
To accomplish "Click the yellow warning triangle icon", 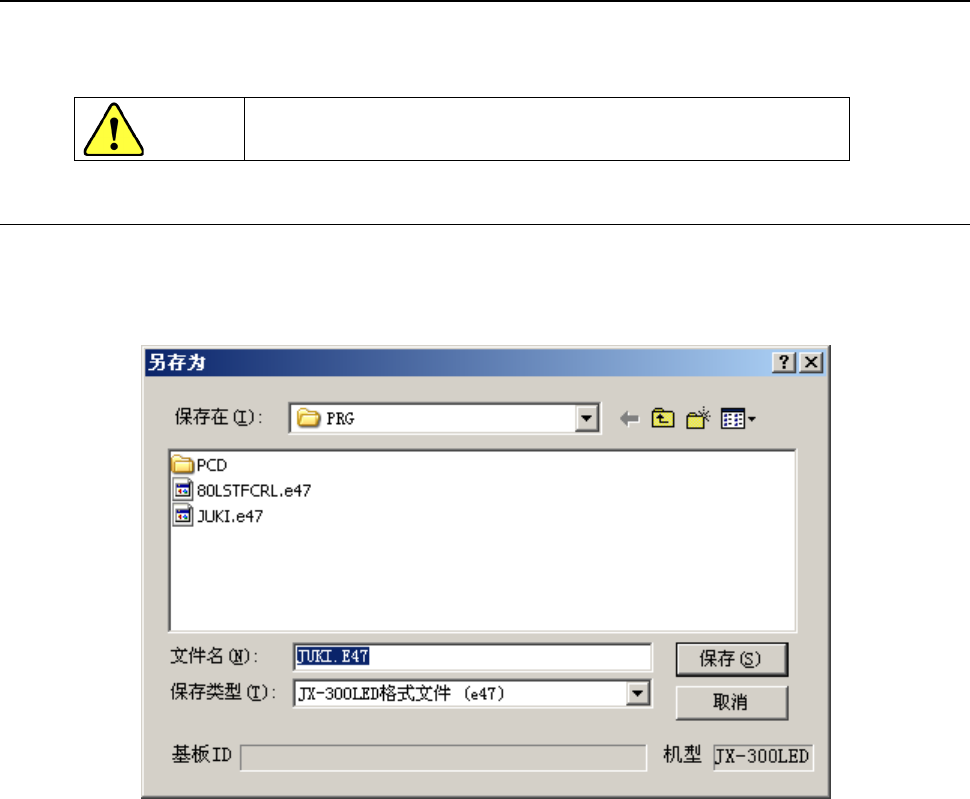I will (x=113, y=129).
